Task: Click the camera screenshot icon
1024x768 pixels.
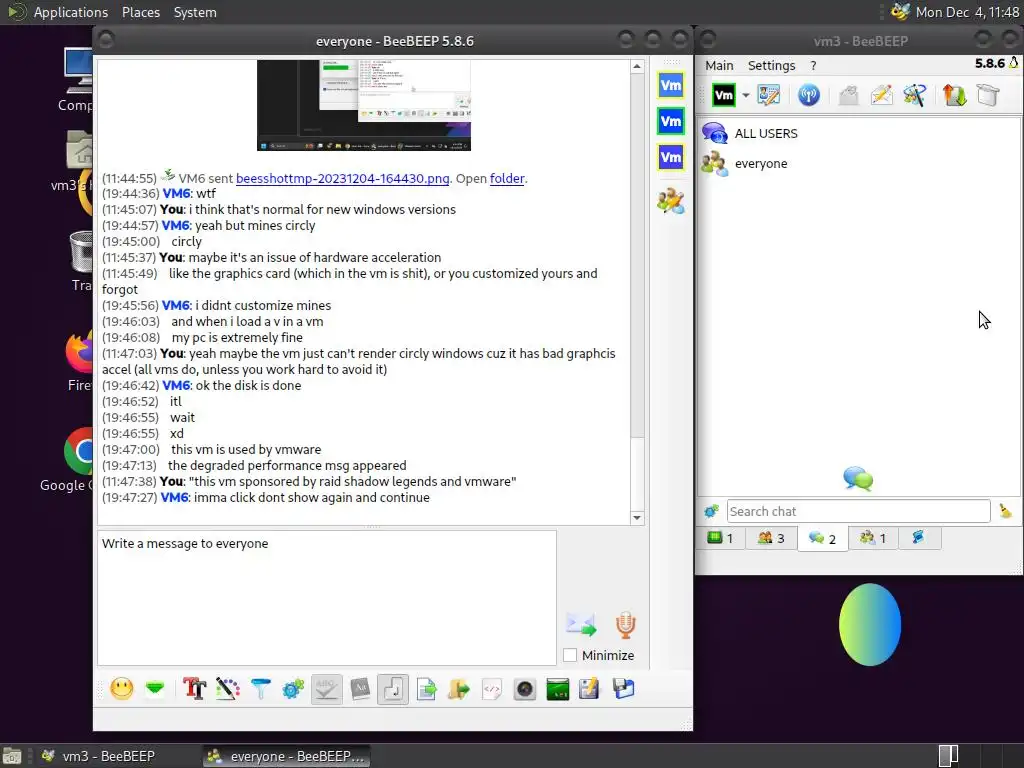Action: coord(524,689)
